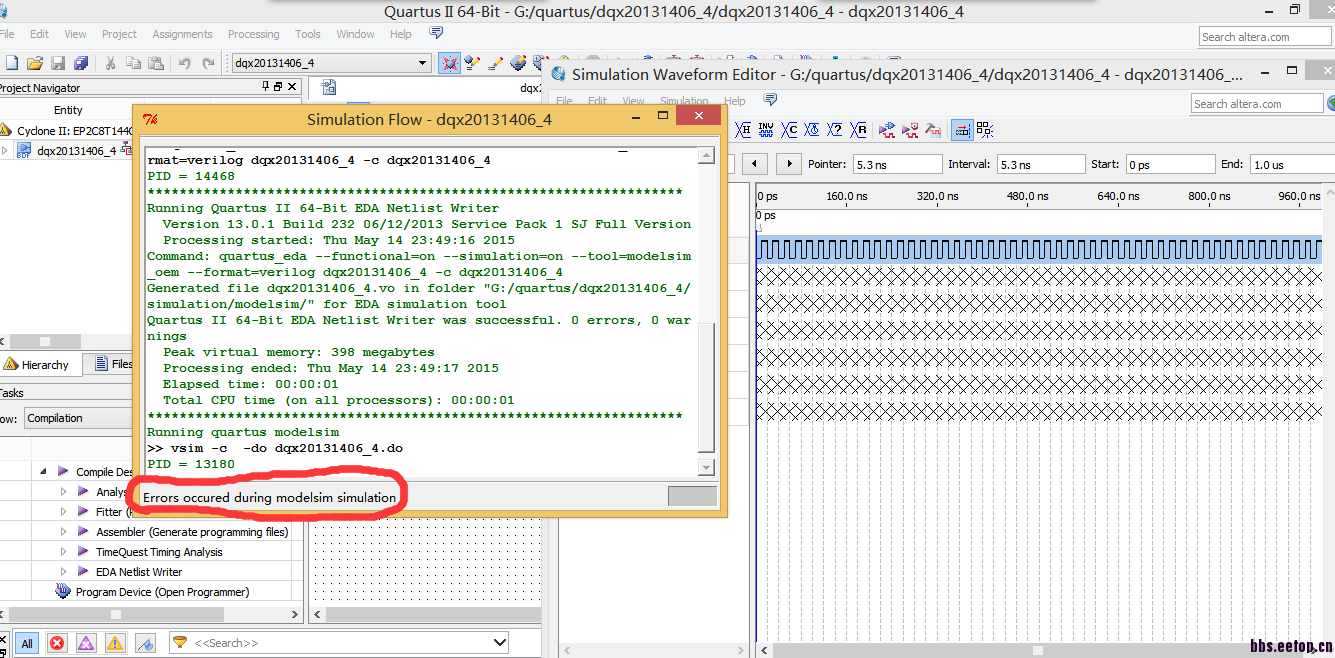Click the previous transition arrow button

pyautogui.click(x=754, y=164)
